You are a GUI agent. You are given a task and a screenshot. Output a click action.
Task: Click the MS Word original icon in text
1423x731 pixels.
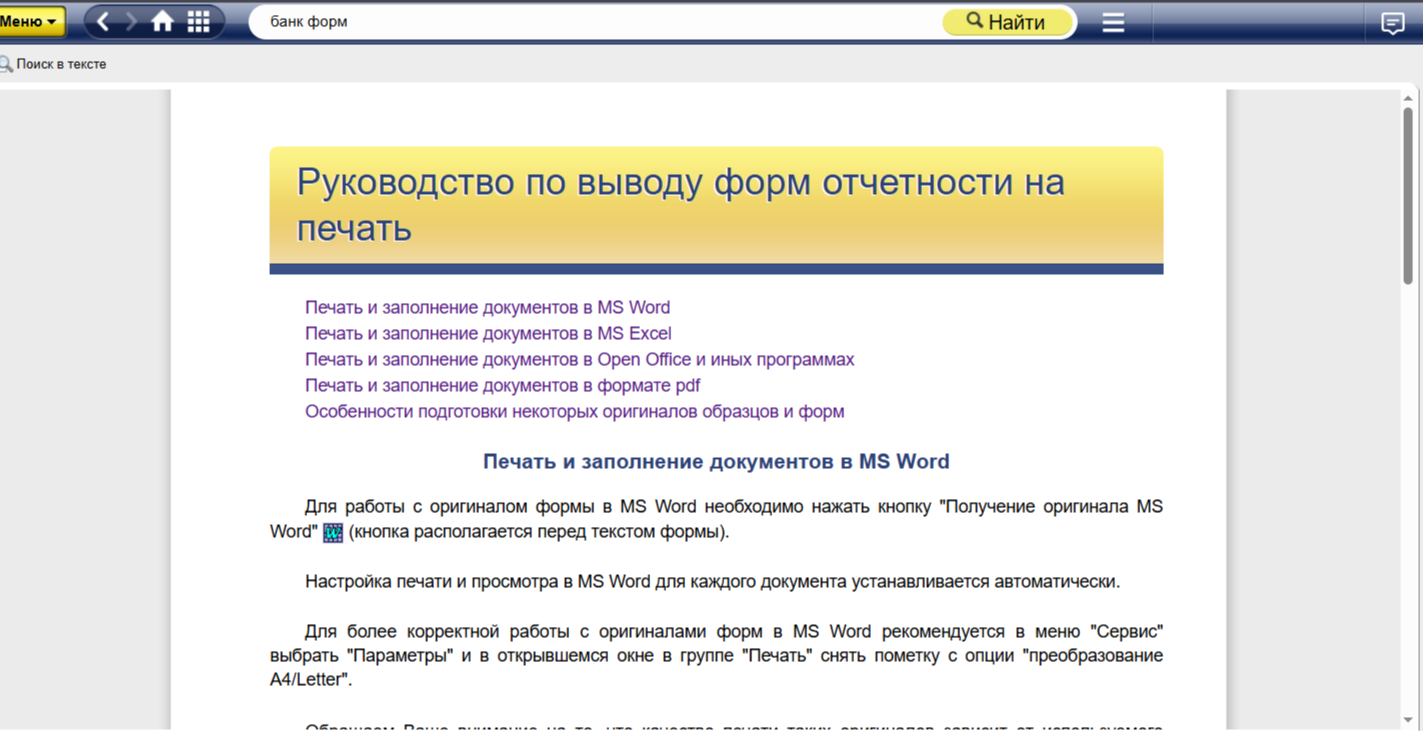pyautogui.click(x=333, y=532)
